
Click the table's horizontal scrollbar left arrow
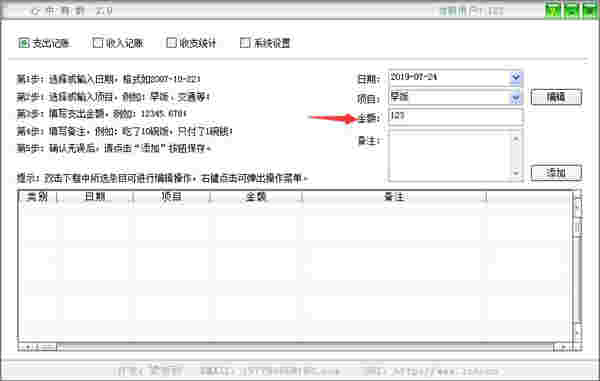28,347
